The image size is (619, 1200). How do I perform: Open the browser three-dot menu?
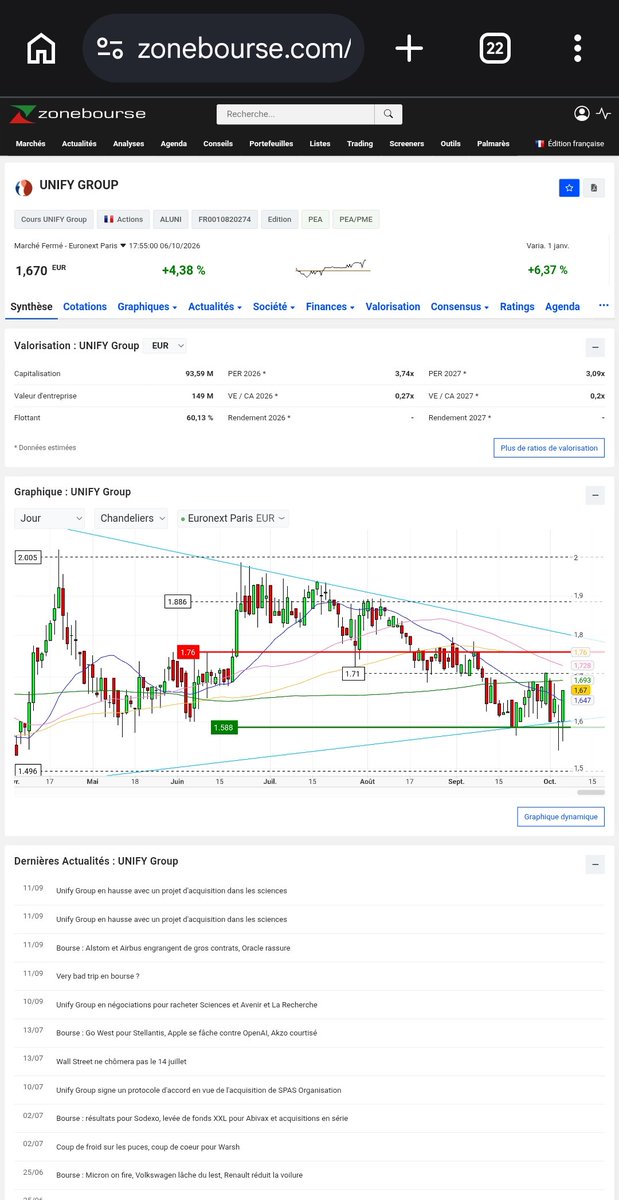click(578, 48)
